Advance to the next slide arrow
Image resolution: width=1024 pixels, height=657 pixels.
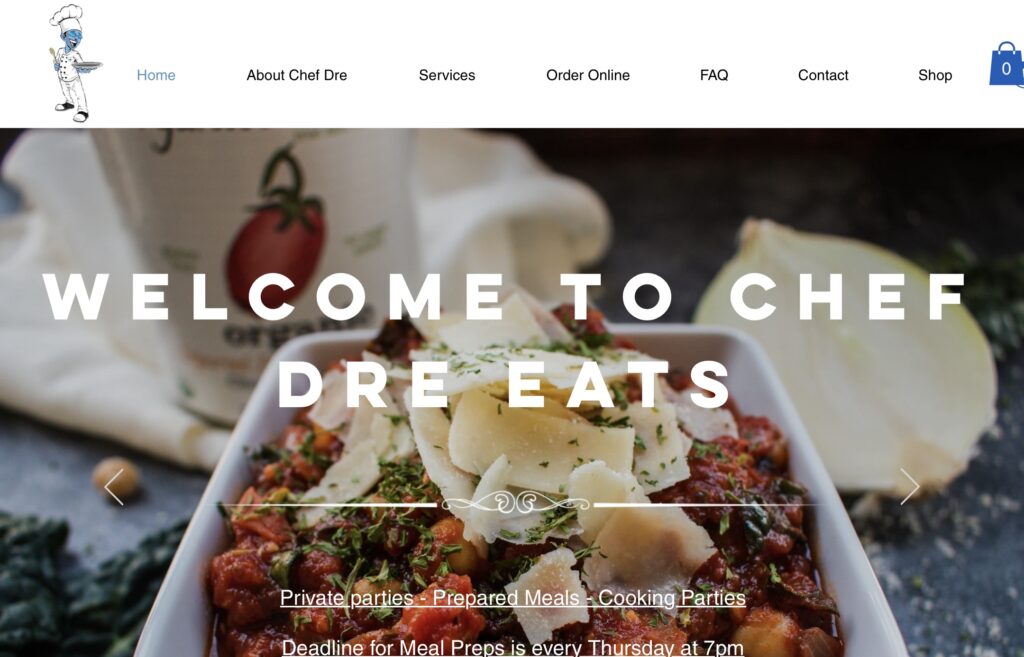click(x=910, y=487)
